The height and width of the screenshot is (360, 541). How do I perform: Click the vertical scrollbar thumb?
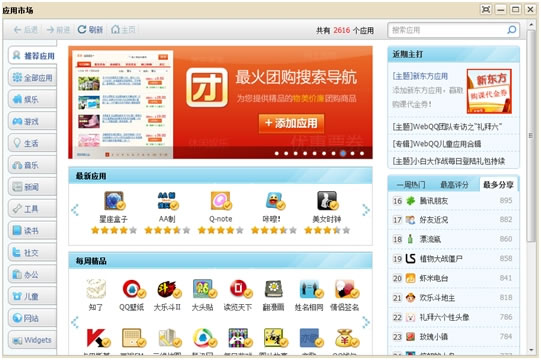click(531, 136)
